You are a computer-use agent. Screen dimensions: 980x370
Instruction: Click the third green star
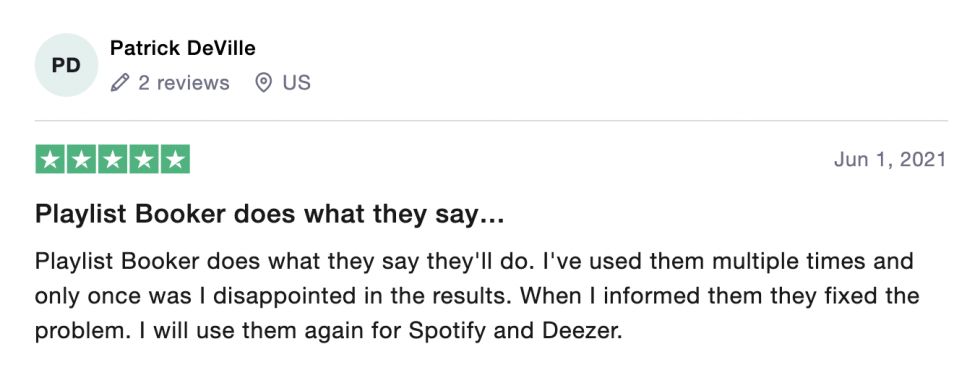112,159
